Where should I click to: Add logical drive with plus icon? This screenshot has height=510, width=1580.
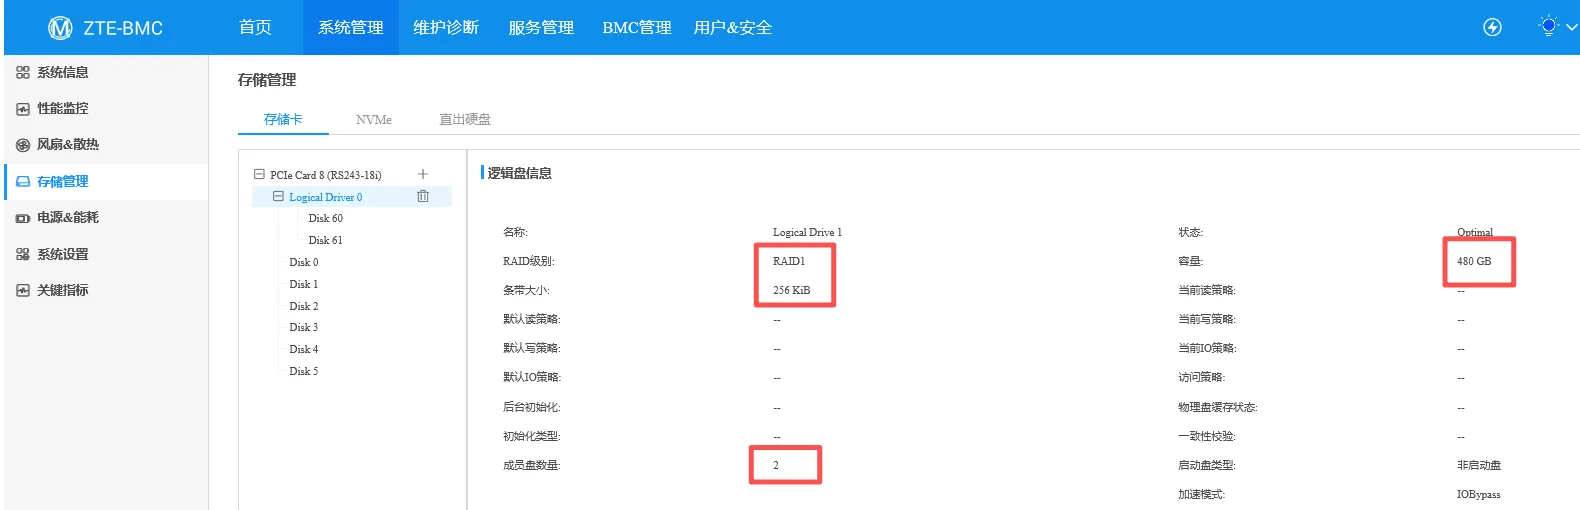coord(422,174)
